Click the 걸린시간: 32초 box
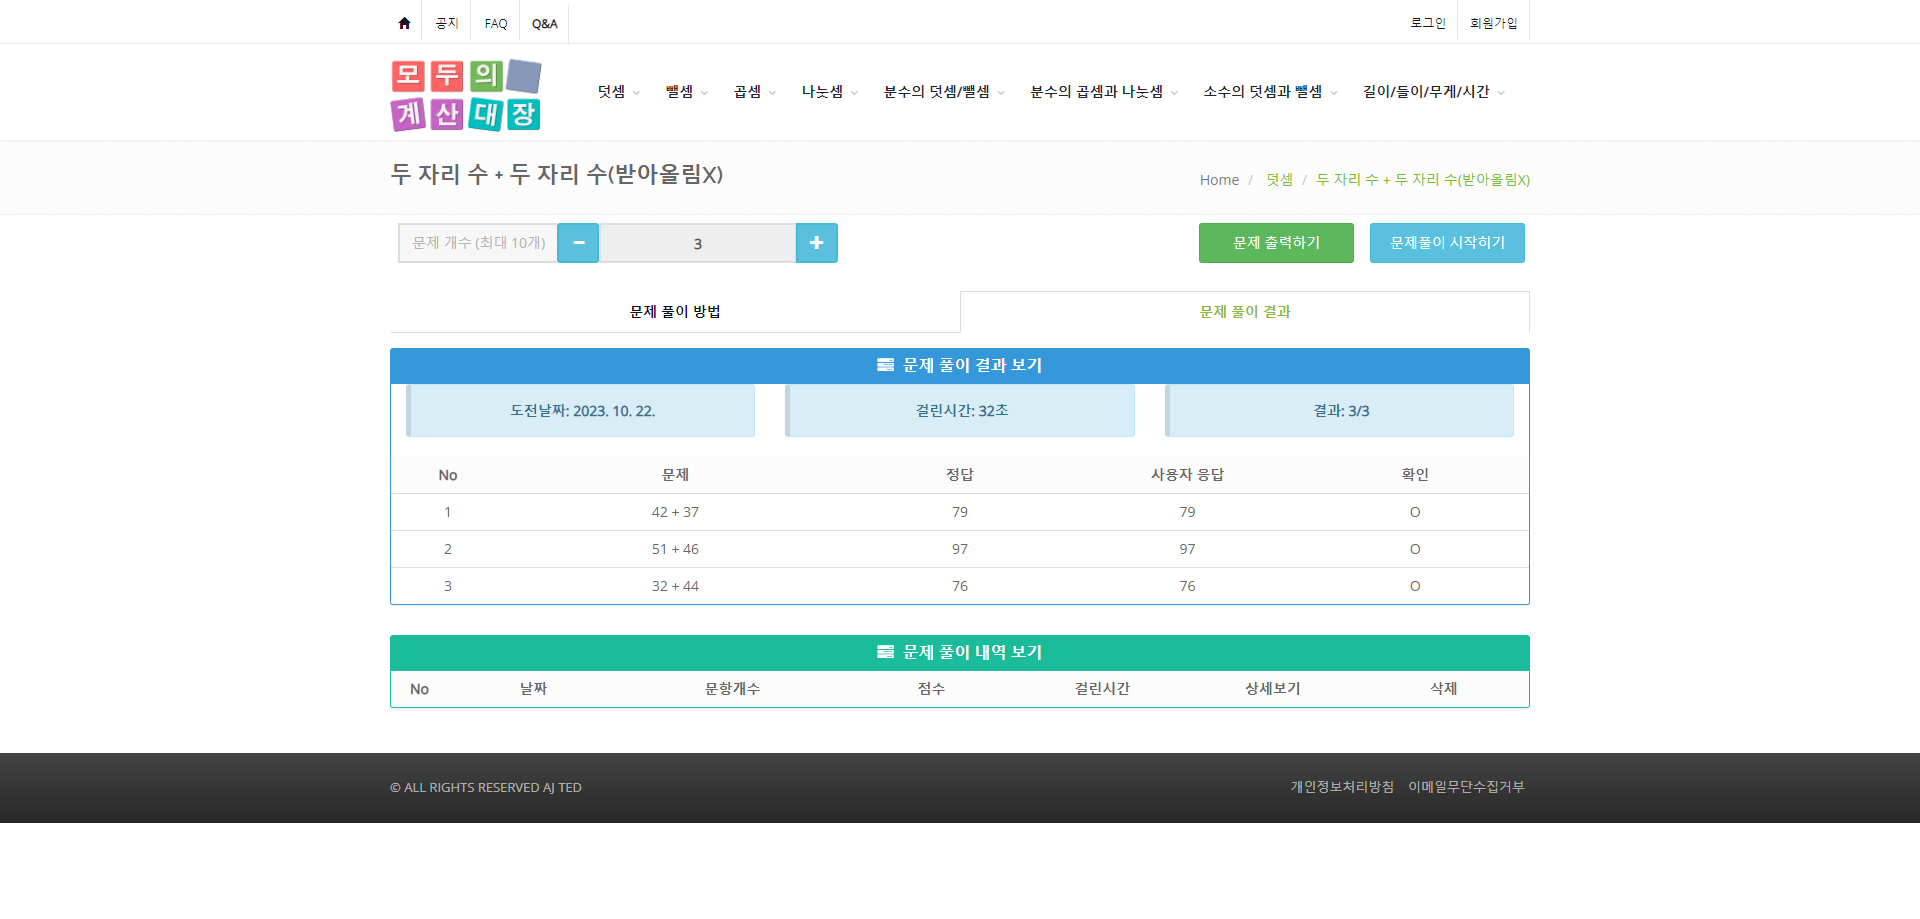 tap(960, 411)
